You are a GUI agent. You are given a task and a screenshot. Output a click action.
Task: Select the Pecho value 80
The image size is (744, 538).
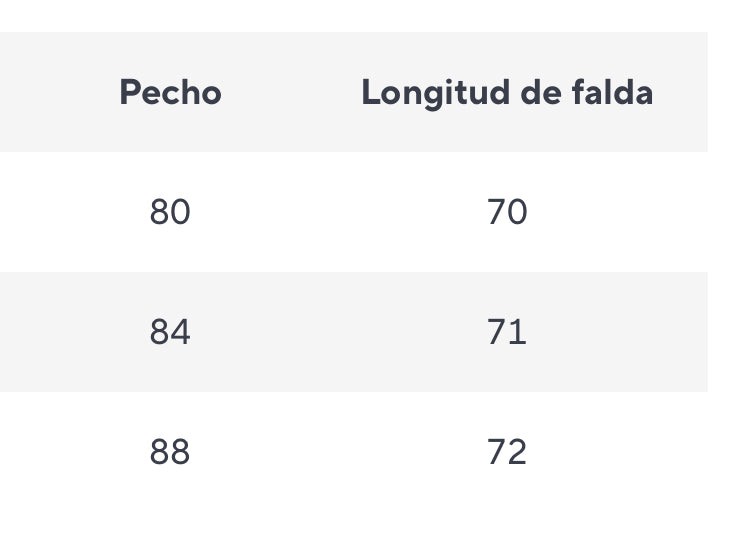[x=170, y=212]
